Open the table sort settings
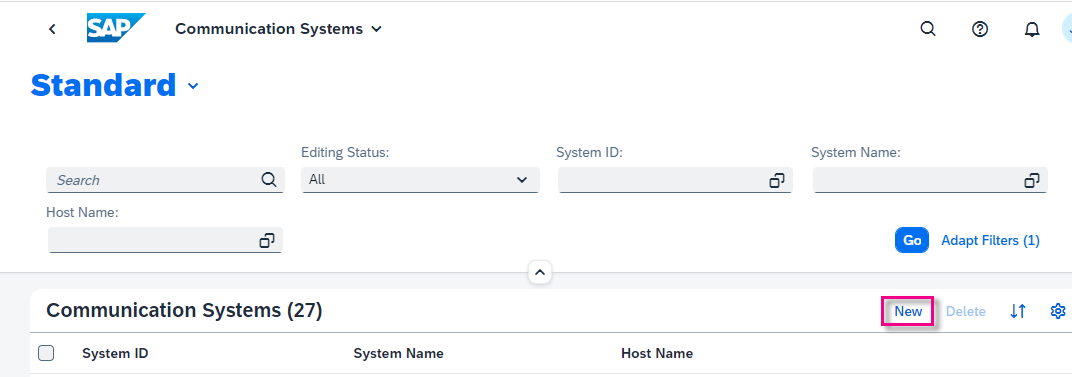The width and height of the screenshot is (1072, 377). coord(1018,311)
